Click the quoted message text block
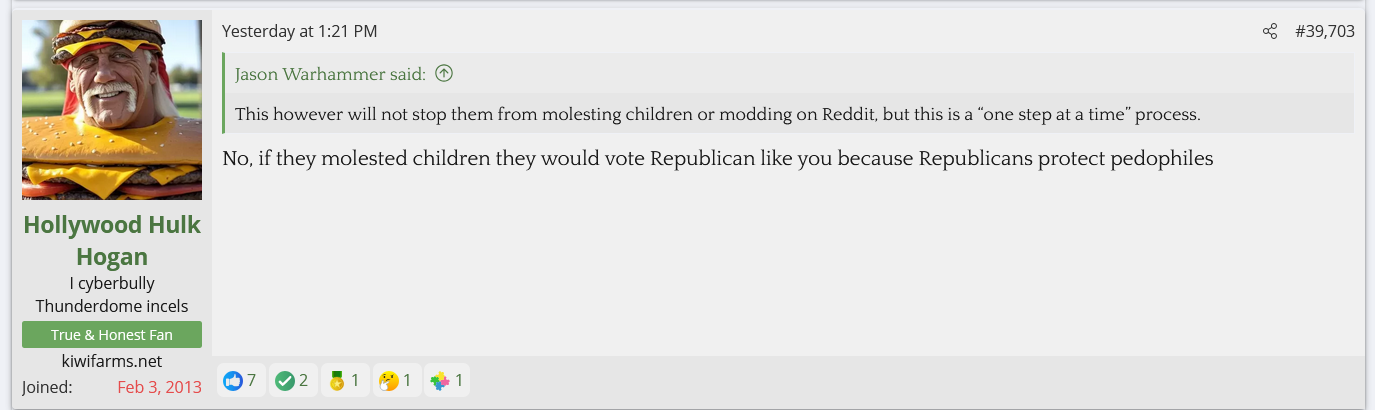The image size is (1375, 410). [717, 114]
